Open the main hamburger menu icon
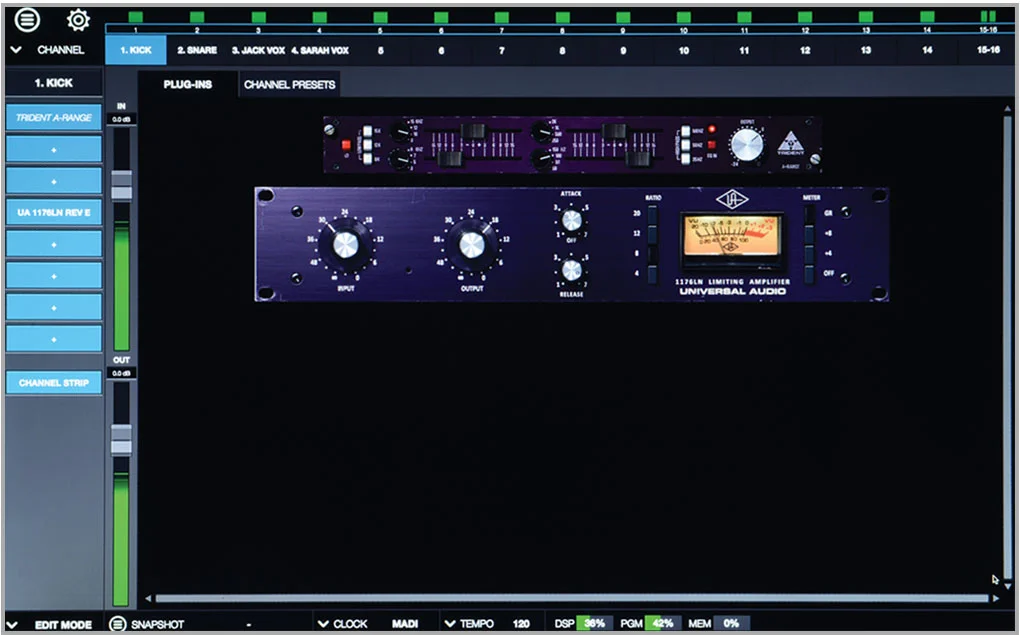This screenshot has height=635, width=1020. coord(27,20)
